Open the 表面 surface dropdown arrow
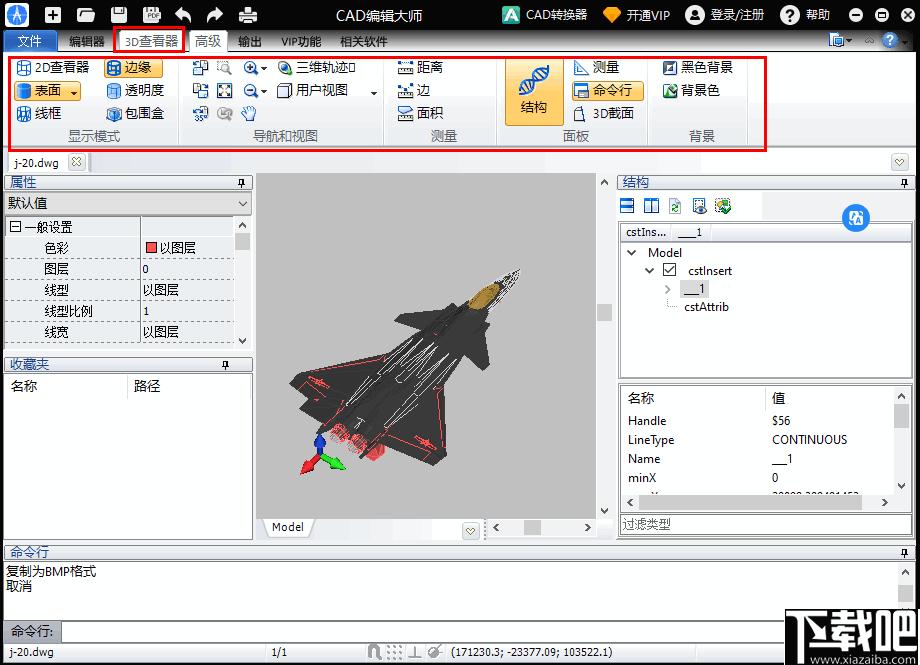The width and height of the screenshot is (920, 665). coord(75,91)
